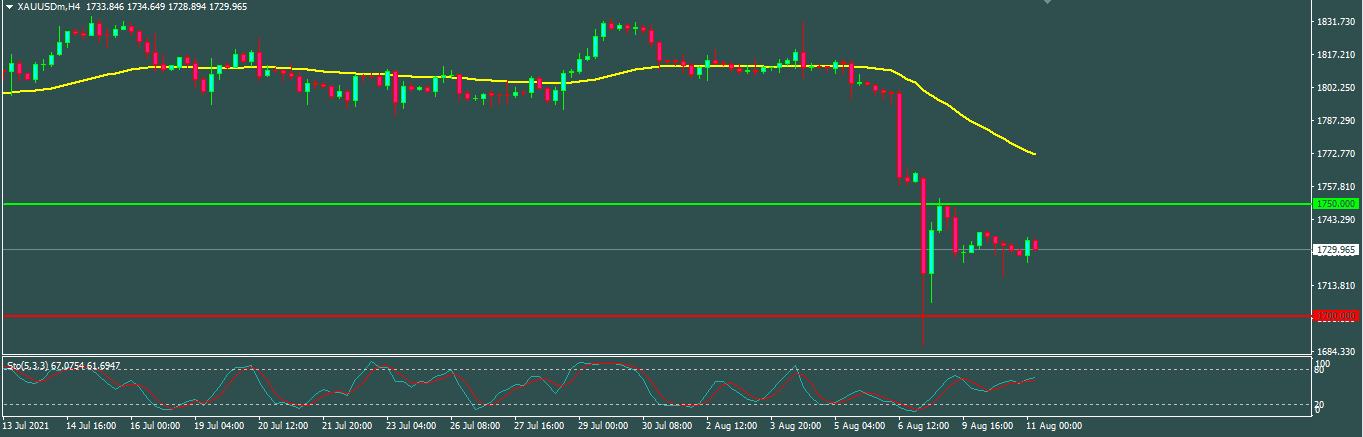Click the chart shift triangle marker at top
This screenshot has width=1363, height=437.
click(1048, 3)
